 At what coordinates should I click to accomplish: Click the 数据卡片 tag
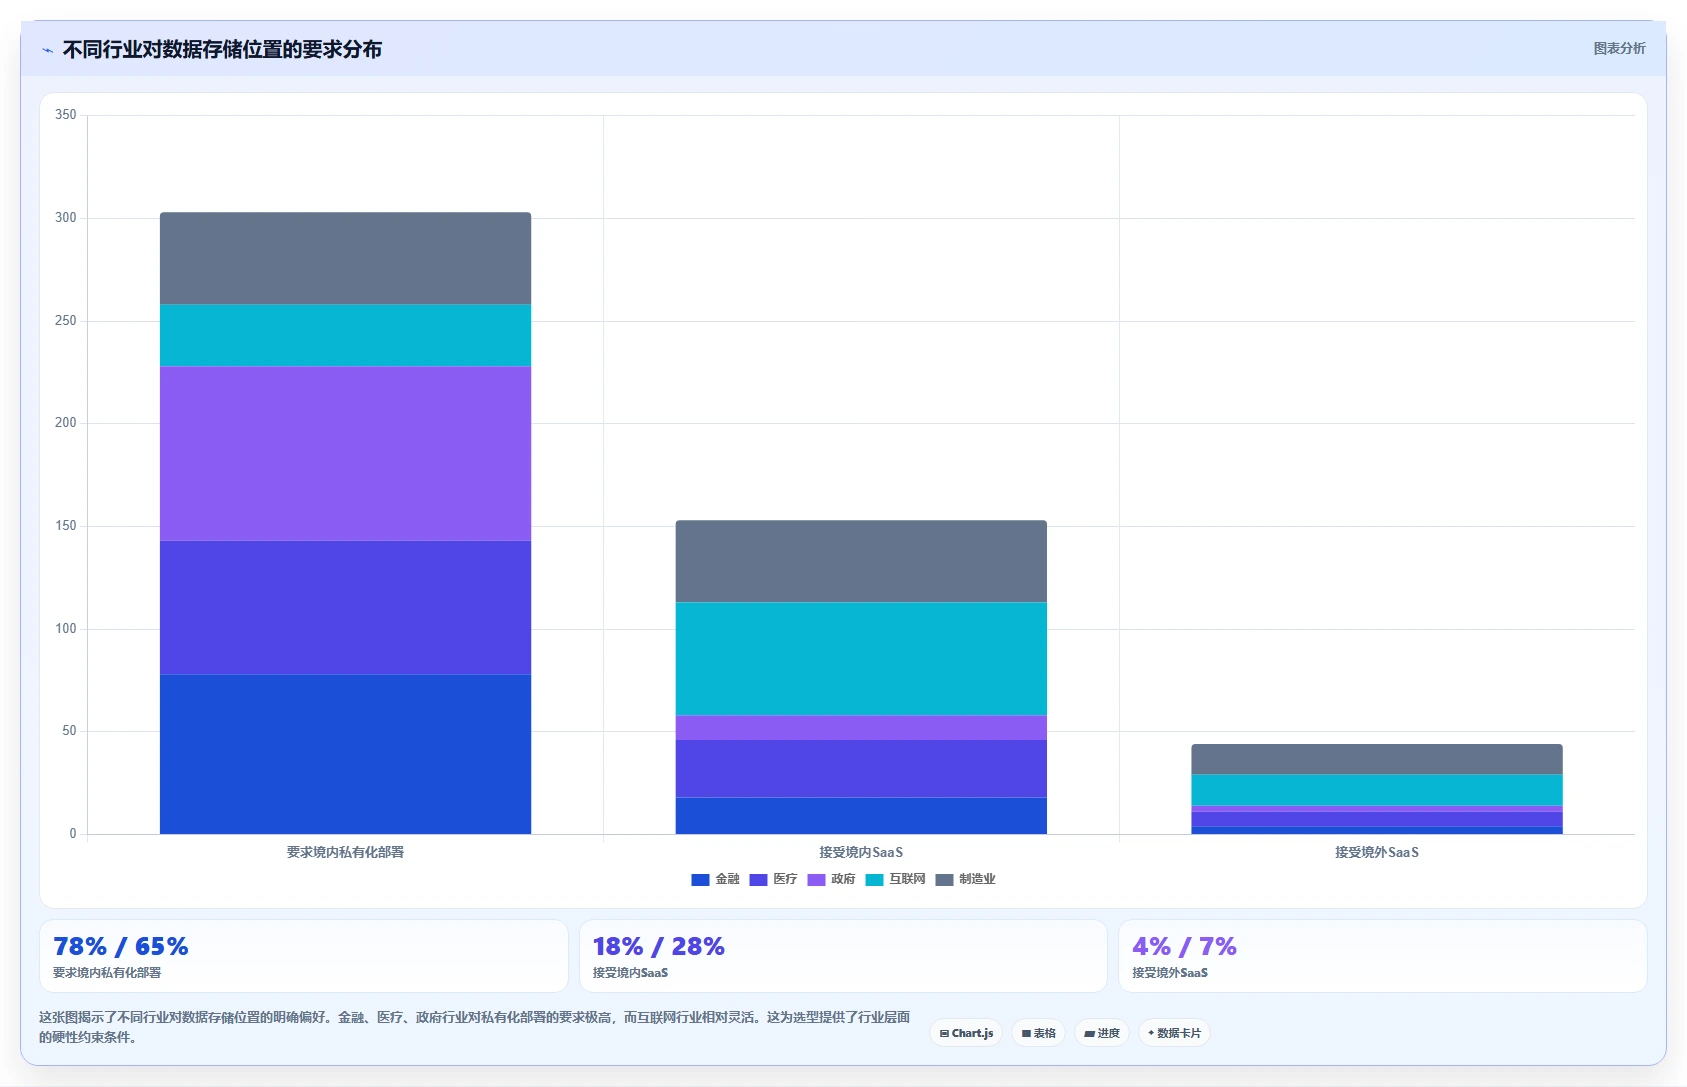pos(1174,1033)
